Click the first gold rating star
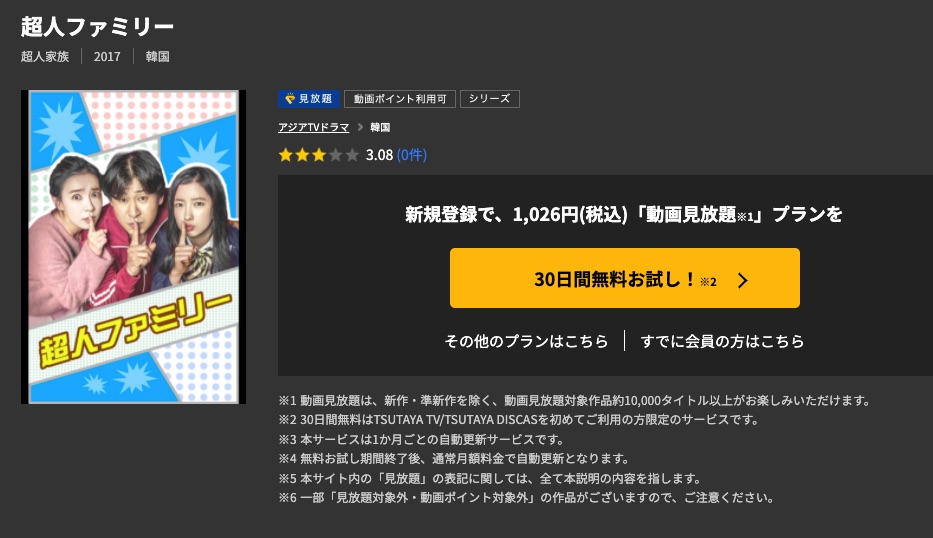Viewport: 933px width, 538px height. 286,155
